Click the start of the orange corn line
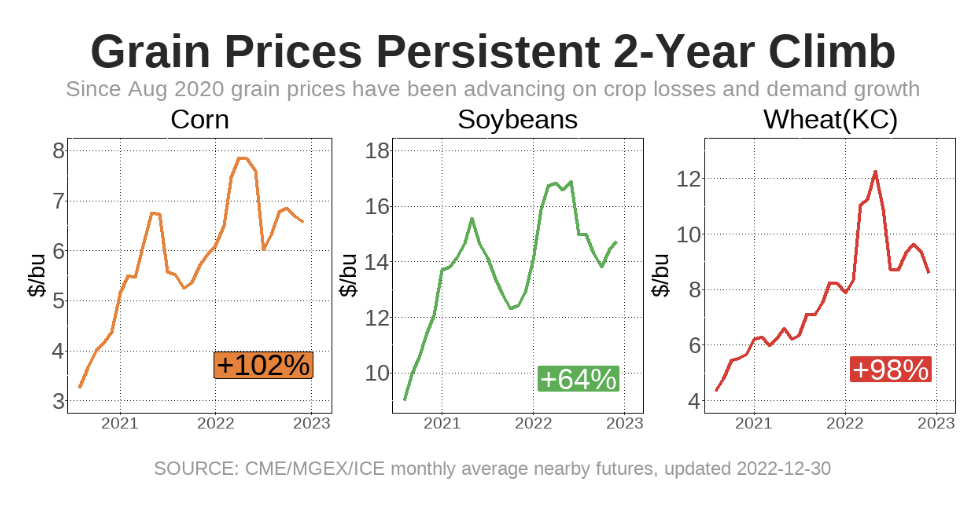The image size is (960, 506). tap(80, 386)
